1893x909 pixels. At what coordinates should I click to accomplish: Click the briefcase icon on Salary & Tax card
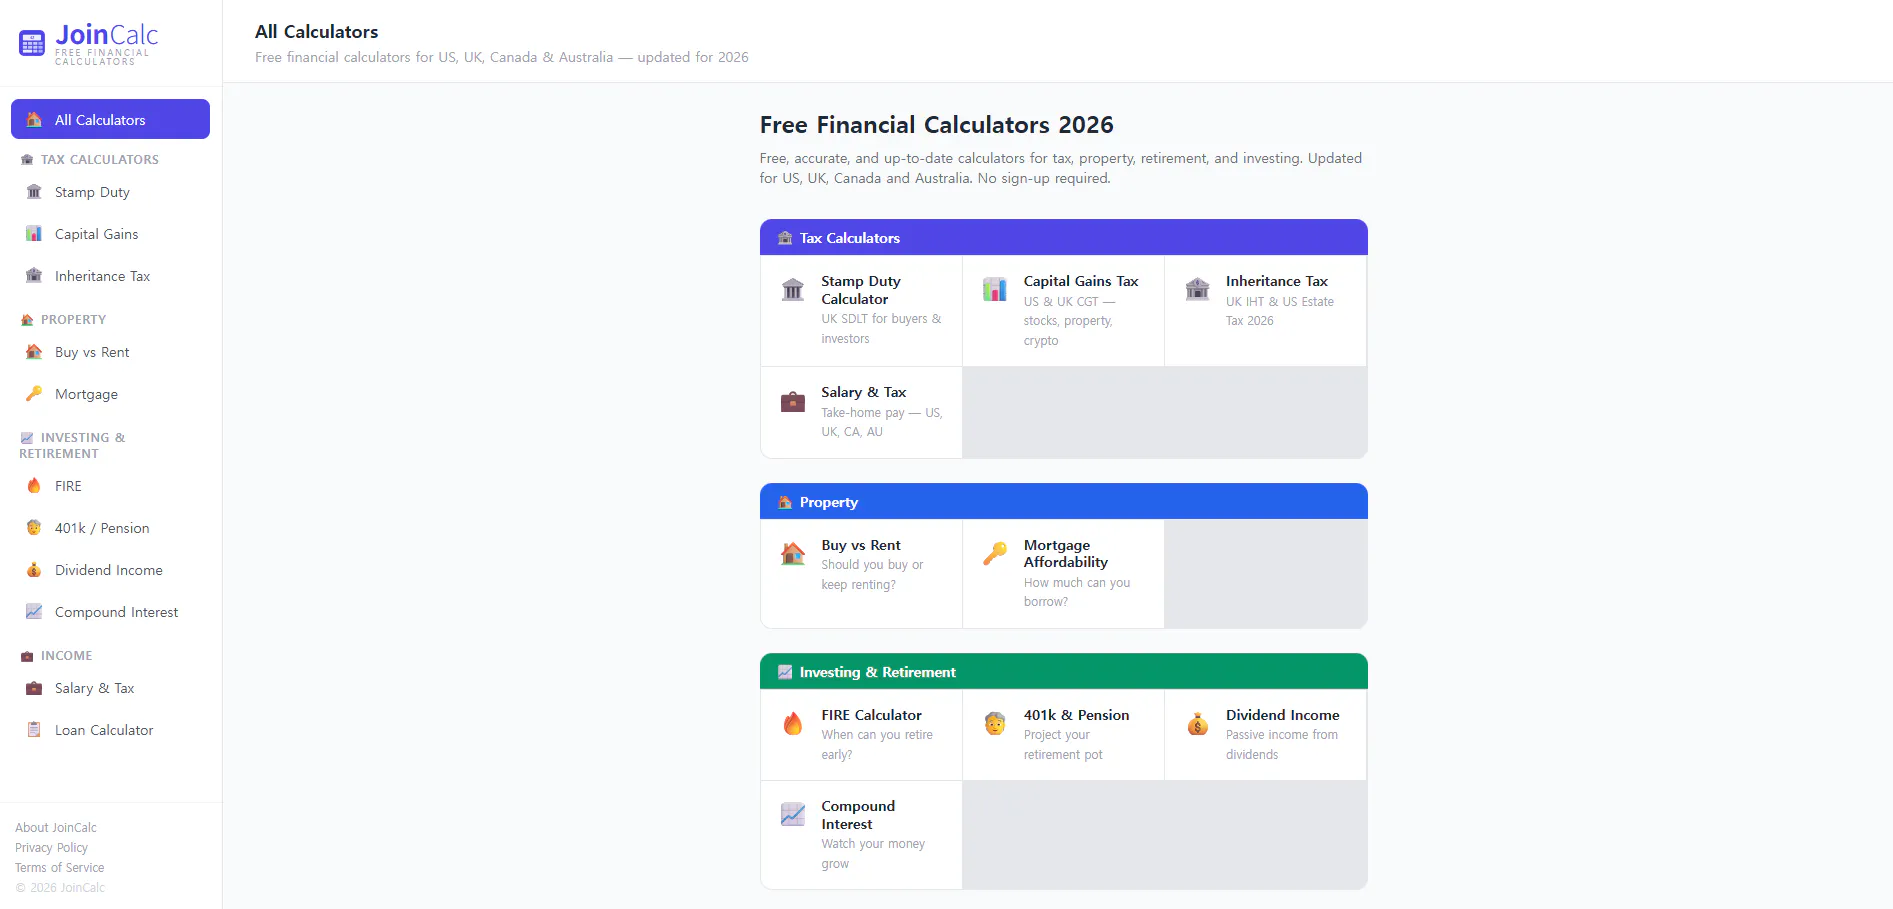click(x=793, y=401)
